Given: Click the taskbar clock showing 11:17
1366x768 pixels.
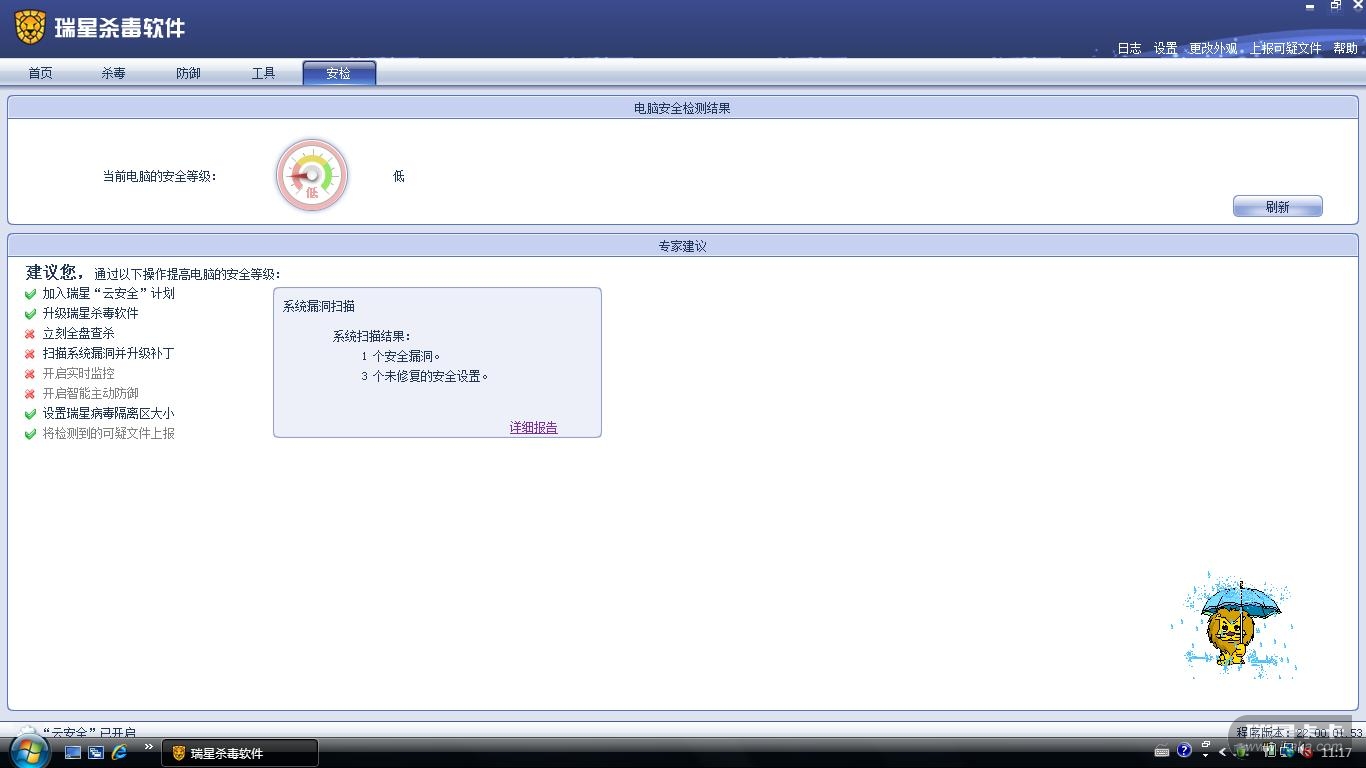Looking at the screenshot, I should click(x=1336, y=753).
